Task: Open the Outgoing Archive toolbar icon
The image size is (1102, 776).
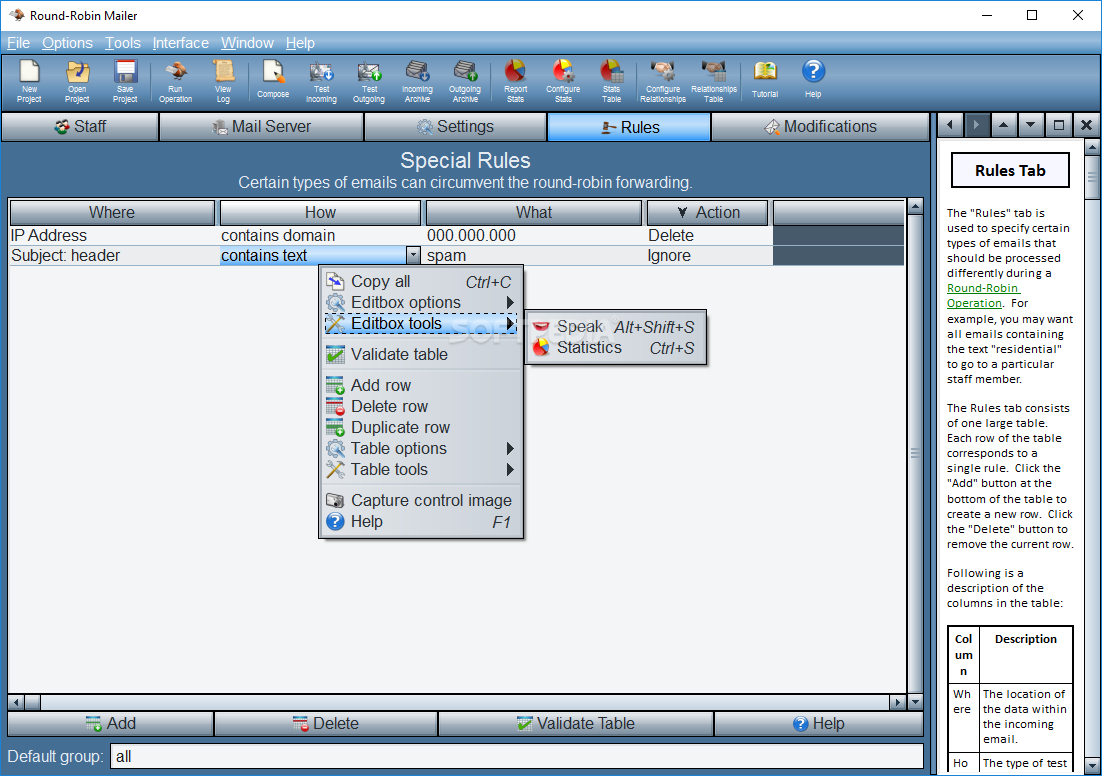Action: (465, 82)
